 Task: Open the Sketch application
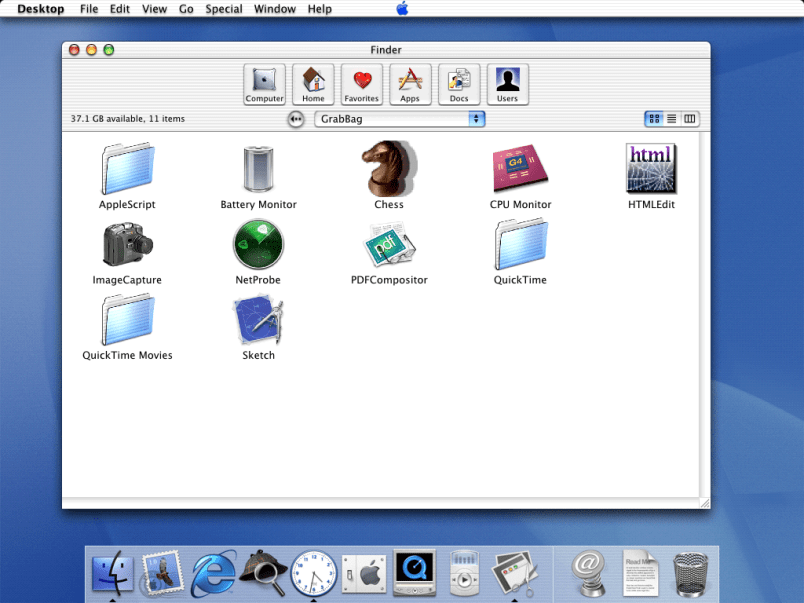pyautogui.click(x=258, y=321)
